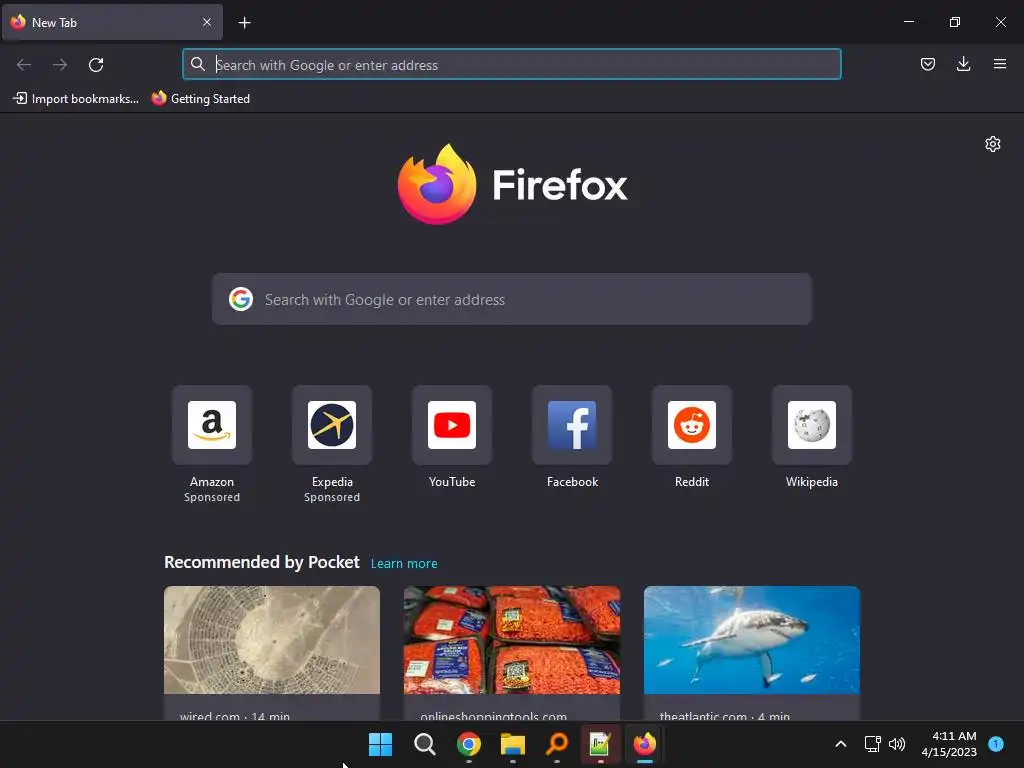Show hidden system tray icons
Image resolution: width=1024 pixels, height=768 pixels.
click(x=841, y=744)
